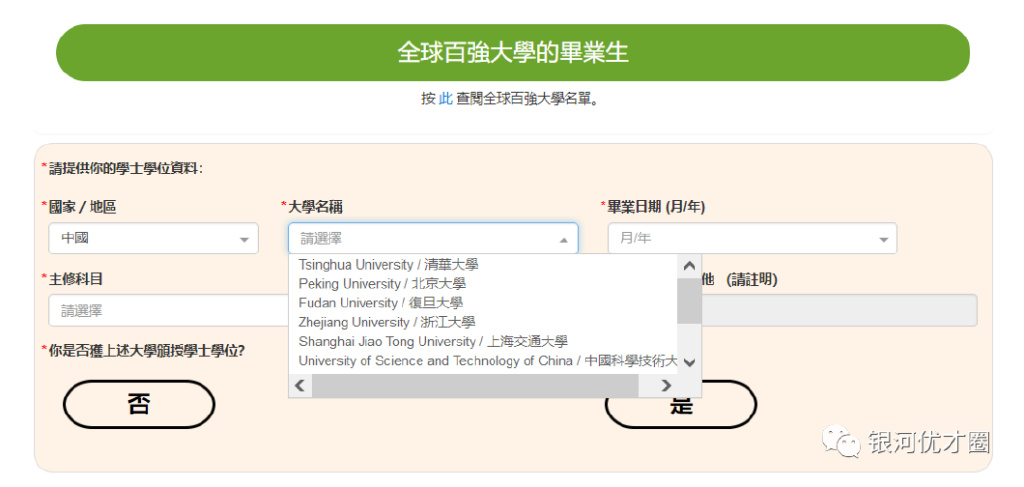This screenshot has width=1024, height=487.
Task: Click the 是 button
Action: [x=681, y=405]
